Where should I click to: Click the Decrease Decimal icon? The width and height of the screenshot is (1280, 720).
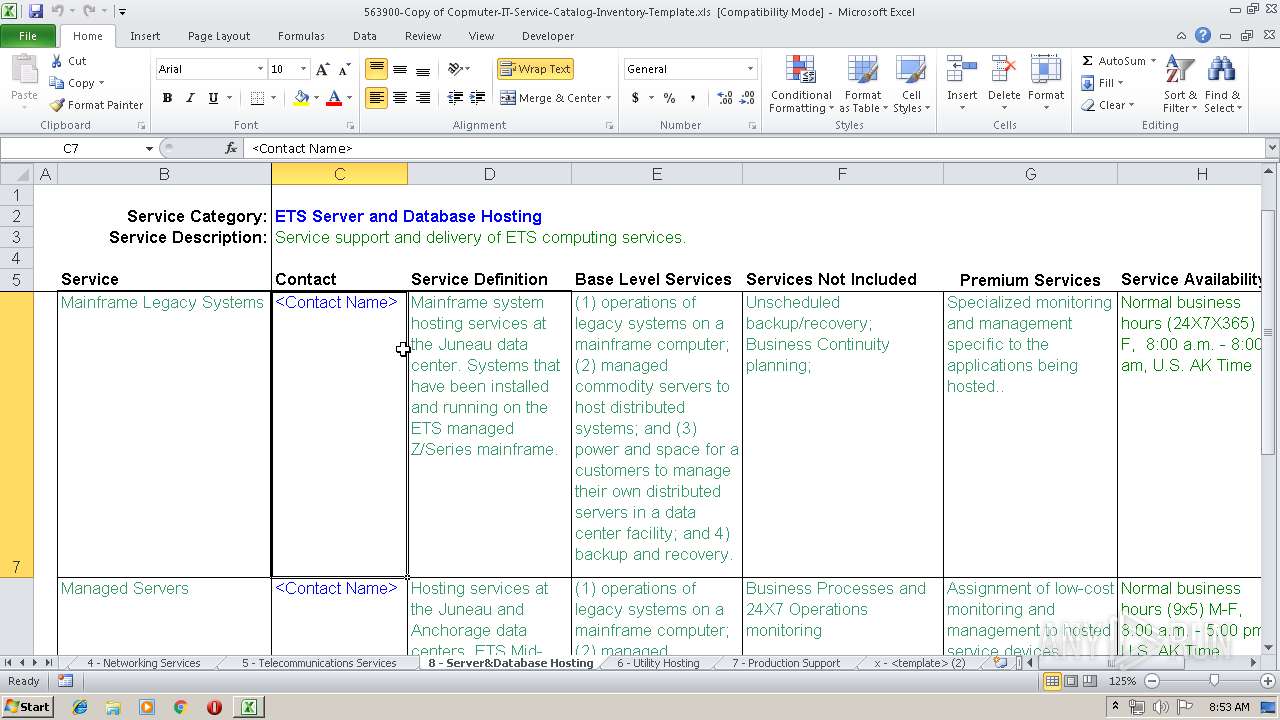[748, 98]
